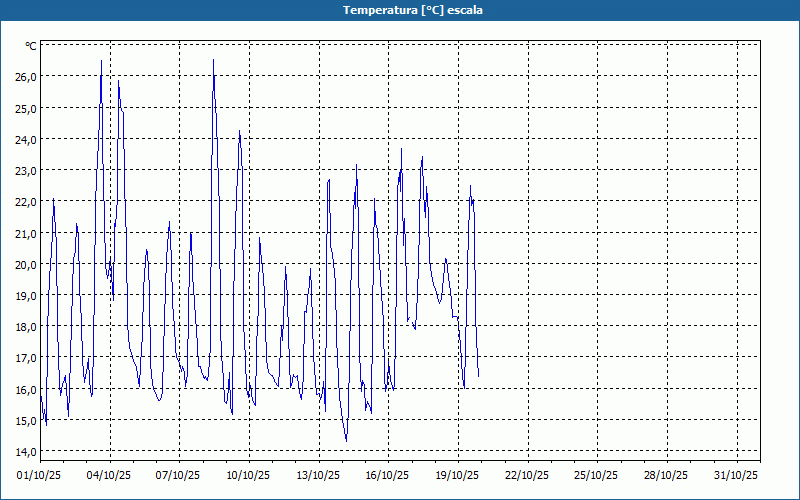
Task: Click the 01/10/25 date label
Action: [40, 475]
